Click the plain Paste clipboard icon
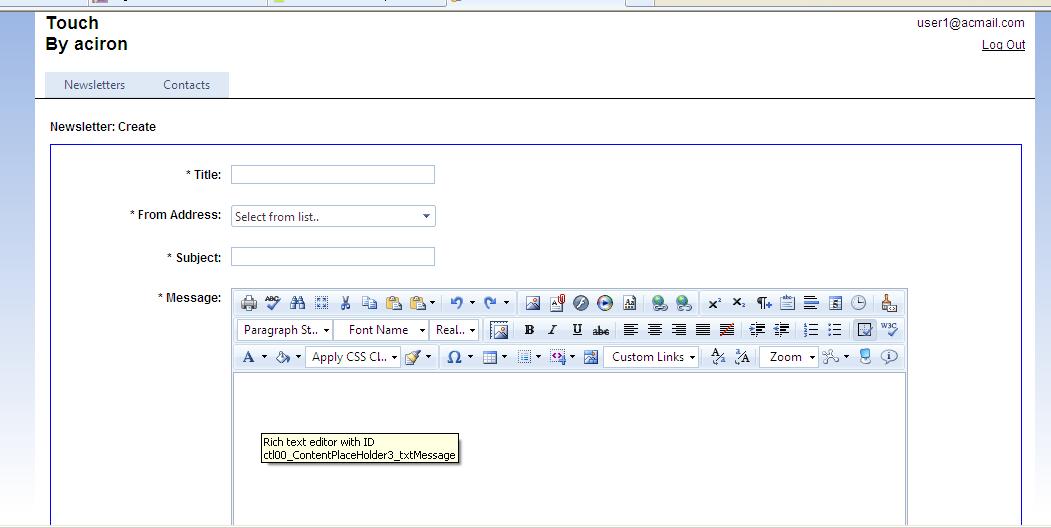Image resolution: width=1051 pixels, height=528 pixels. click(x=393, y=303)
